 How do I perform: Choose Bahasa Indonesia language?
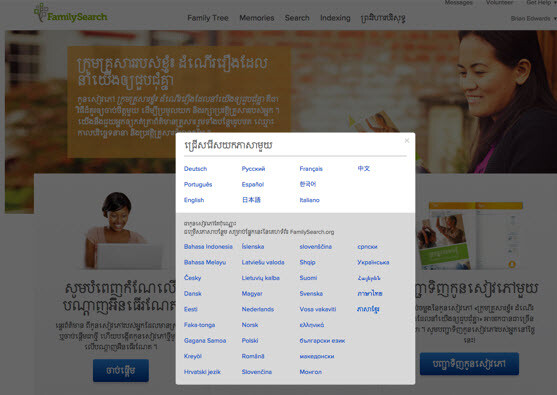coord(208,247)
